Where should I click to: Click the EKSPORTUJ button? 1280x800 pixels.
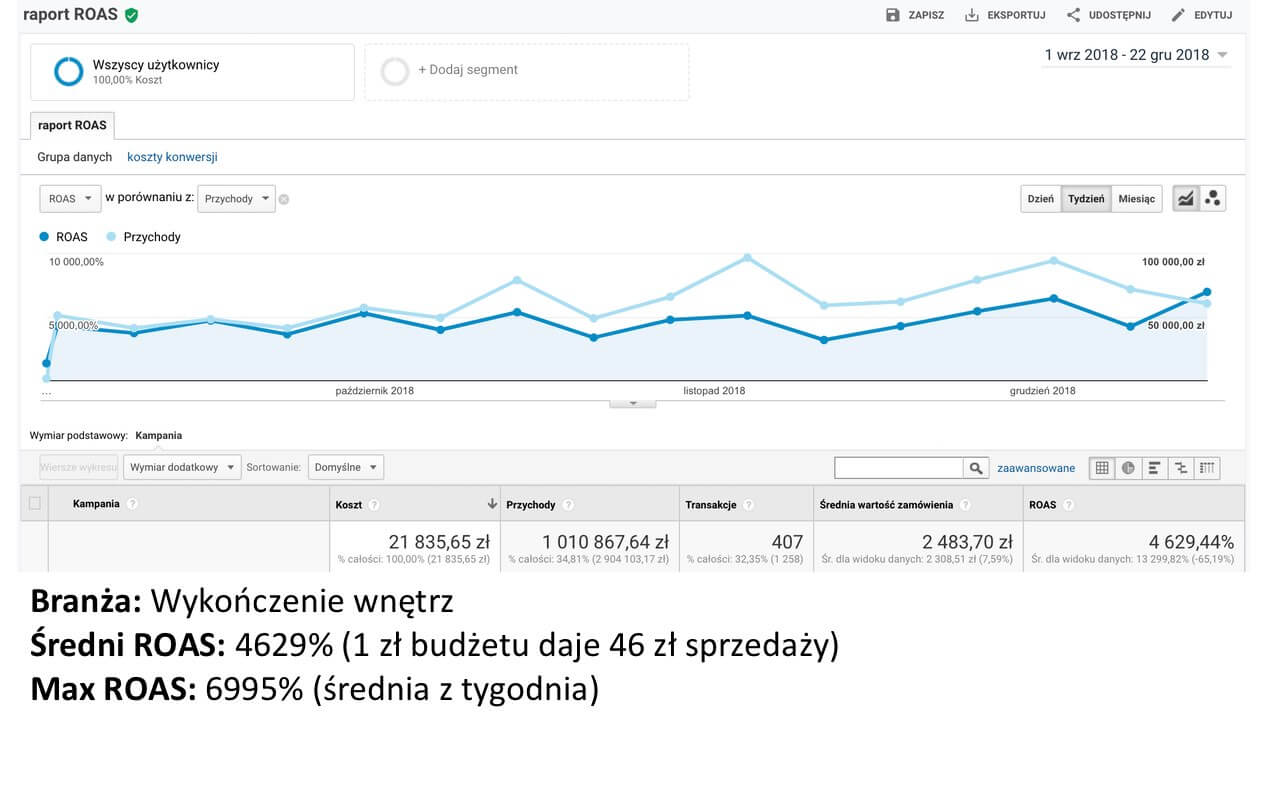coord(1005,15)
